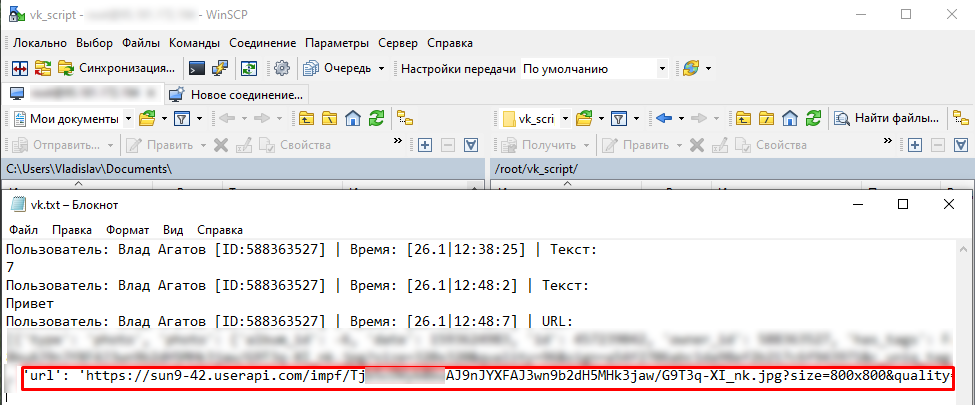Image resolution: width=975 pixels, height=405 pixels.
Task: Click the local panel filter funnel icon
Action: (181, 118)
